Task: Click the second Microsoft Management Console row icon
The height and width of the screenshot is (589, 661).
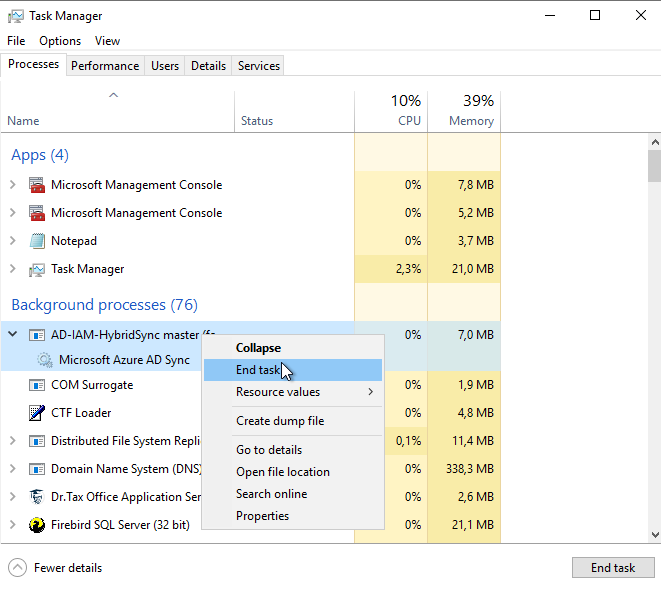Action: [x=37, y=213]
